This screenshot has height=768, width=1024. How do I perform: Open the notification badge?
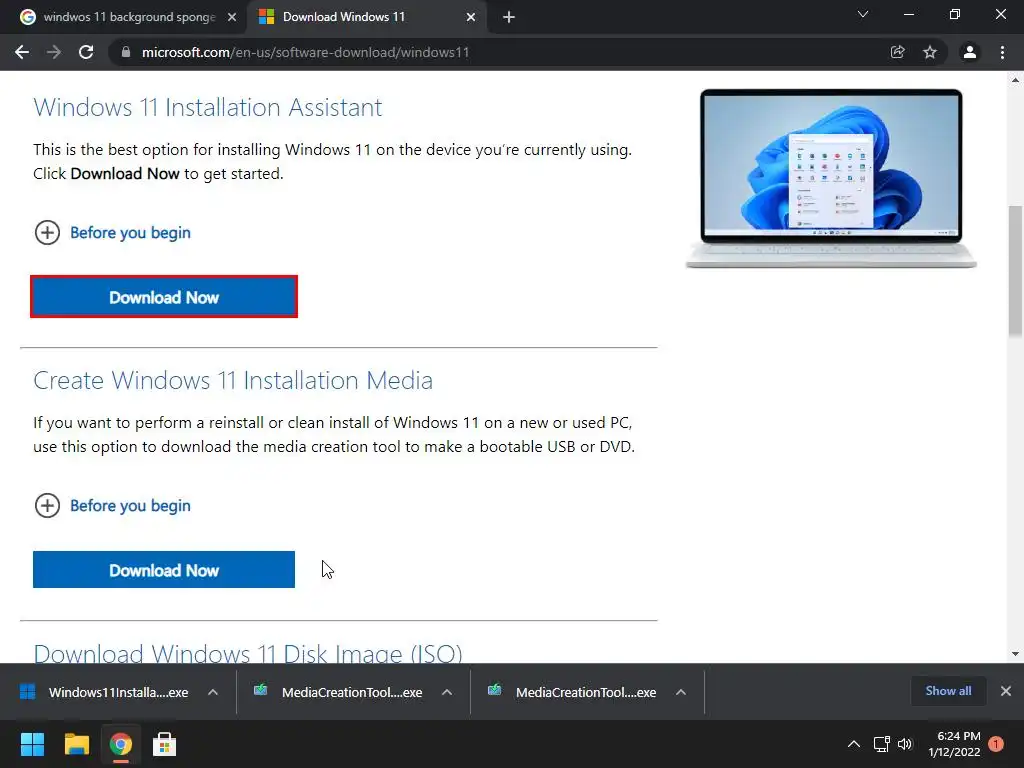tap(997, 744)
